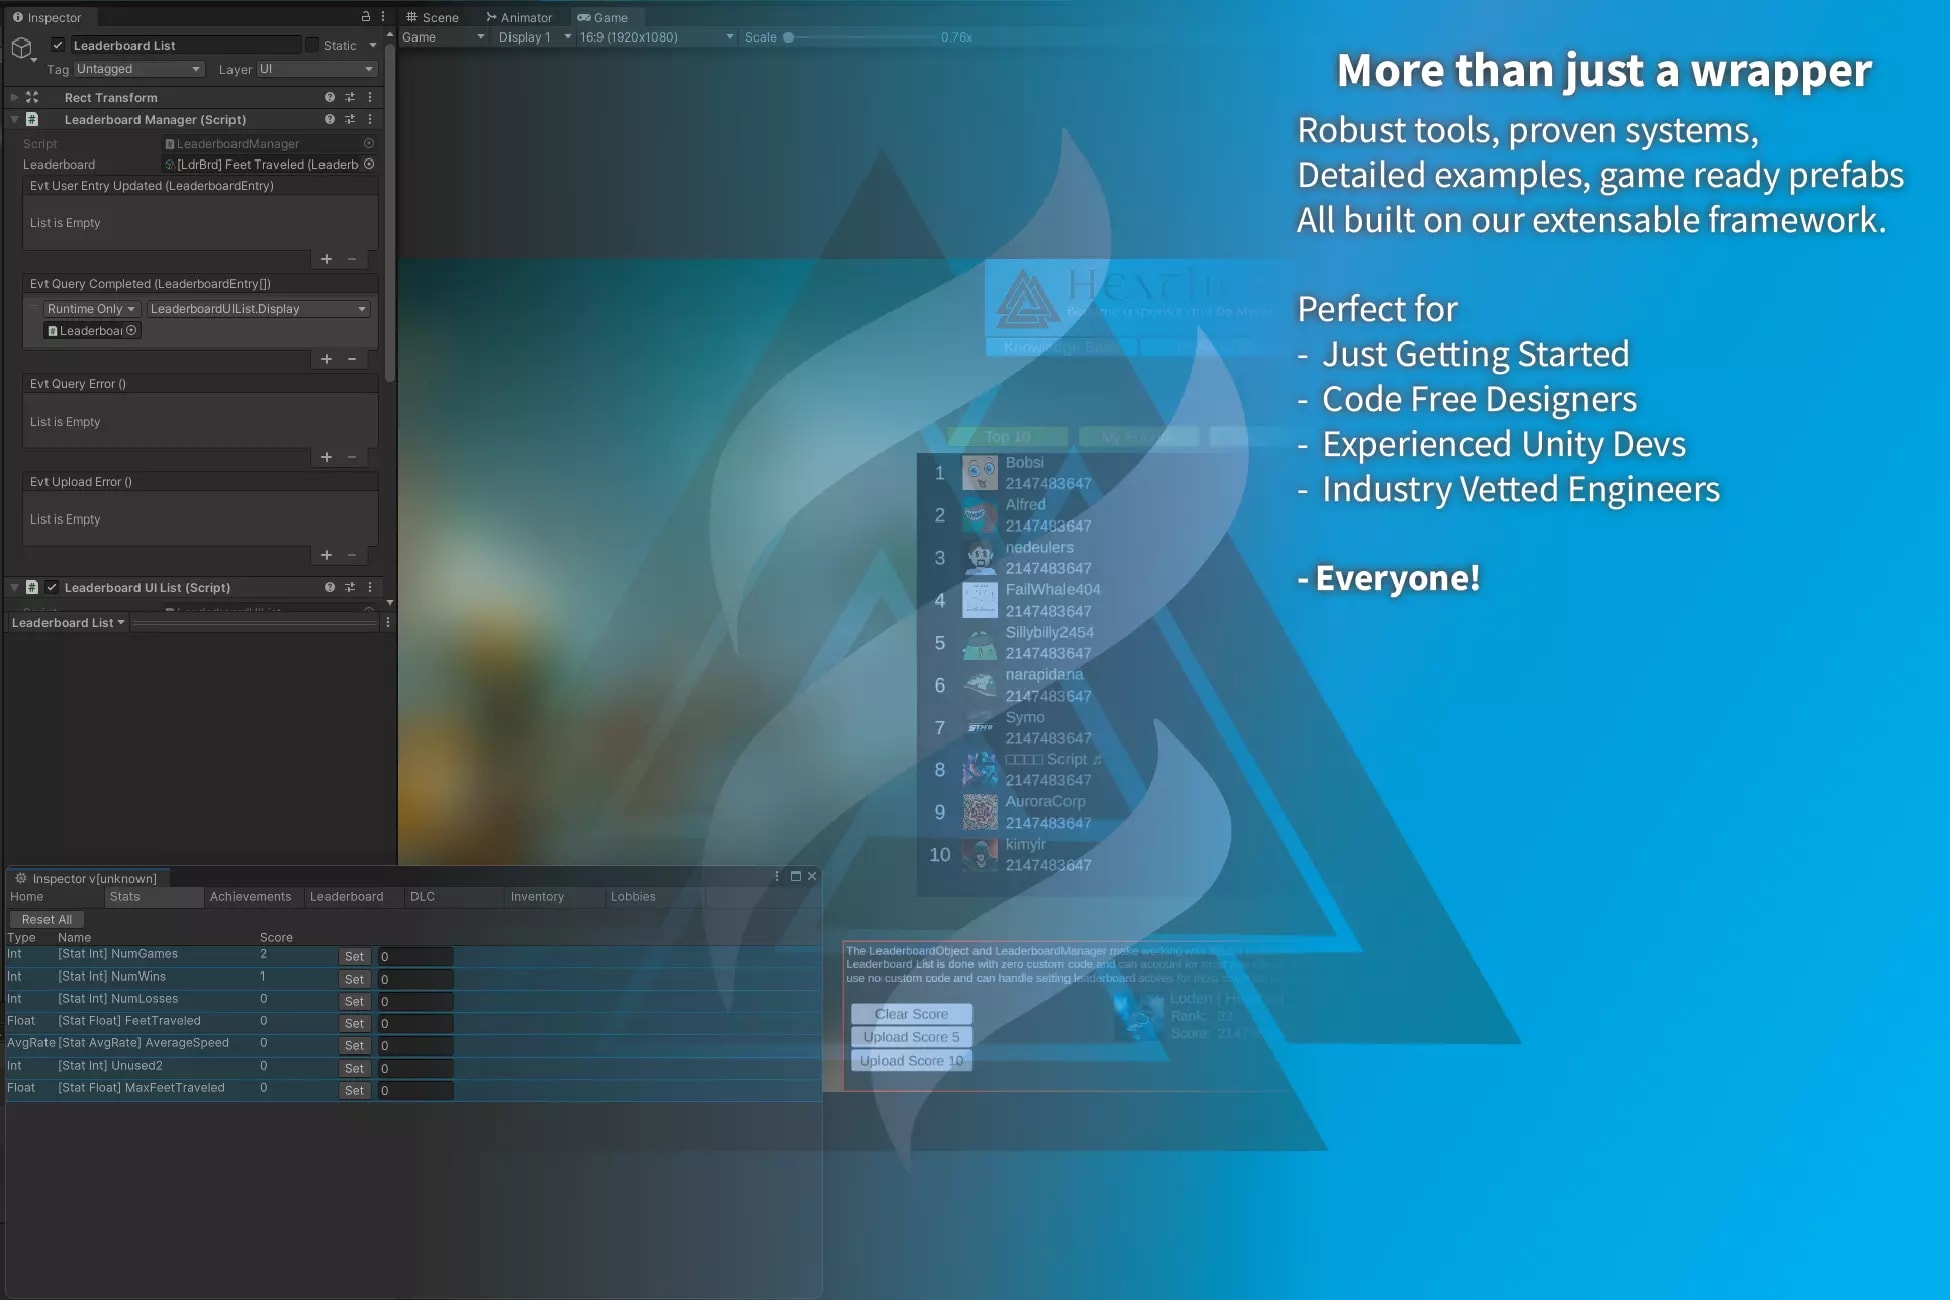The width and height of the screenshot is (1950, 1300).
Task: Open the Tag Untagged dropdown
Action: (139, 69)
